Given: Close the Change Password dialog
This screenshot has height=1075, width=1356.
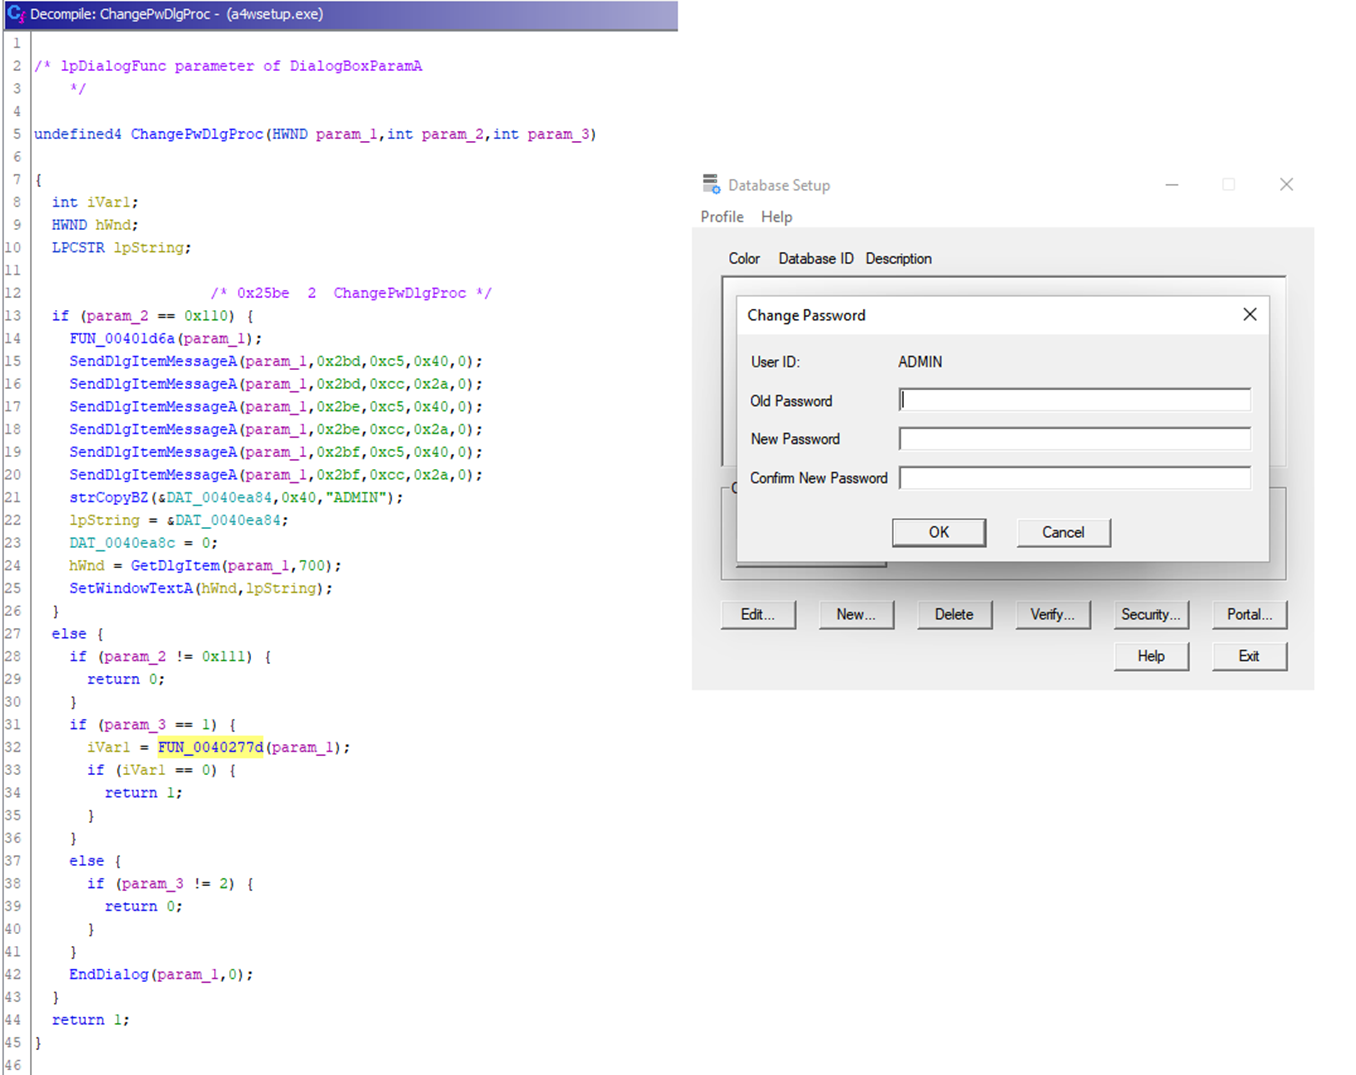Looking at the screenshot, I should point(1249,315).
